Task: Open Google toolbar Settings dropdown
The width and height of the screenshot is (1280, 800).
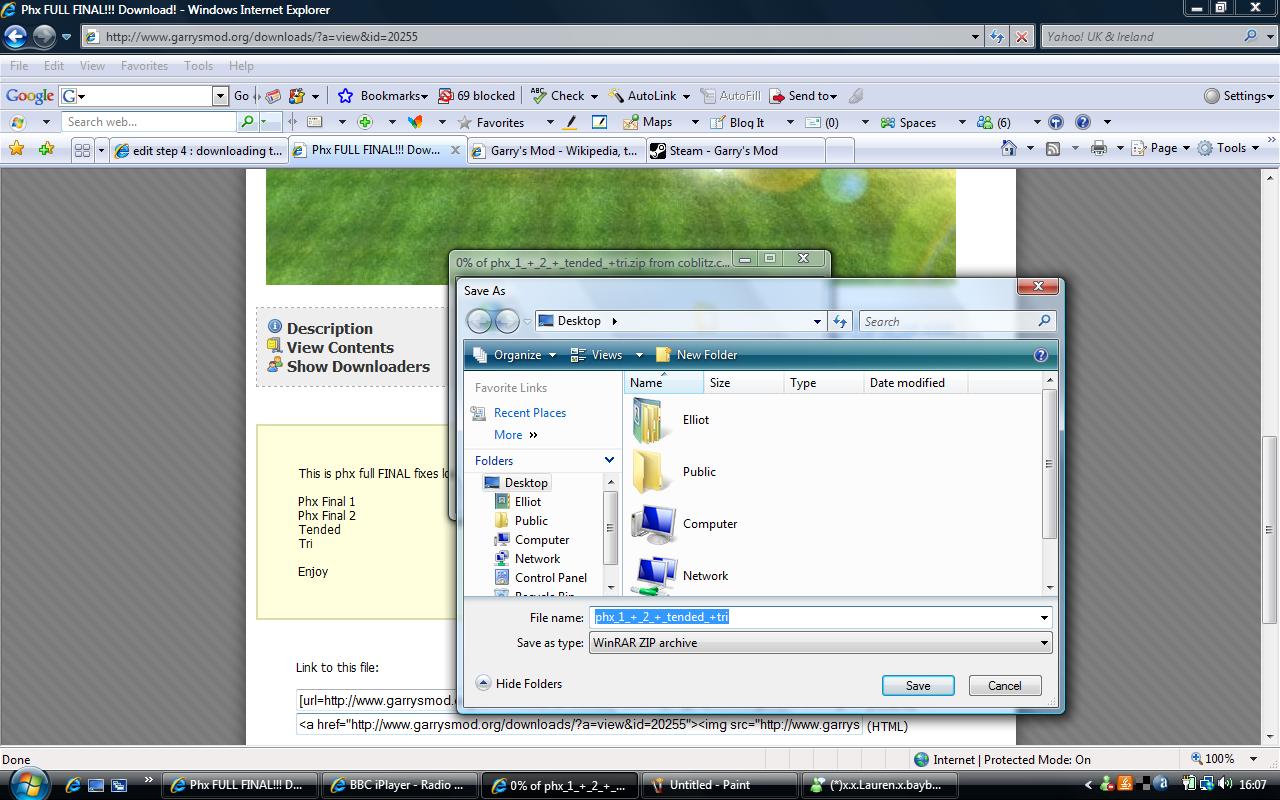Action: point(1239,96)
